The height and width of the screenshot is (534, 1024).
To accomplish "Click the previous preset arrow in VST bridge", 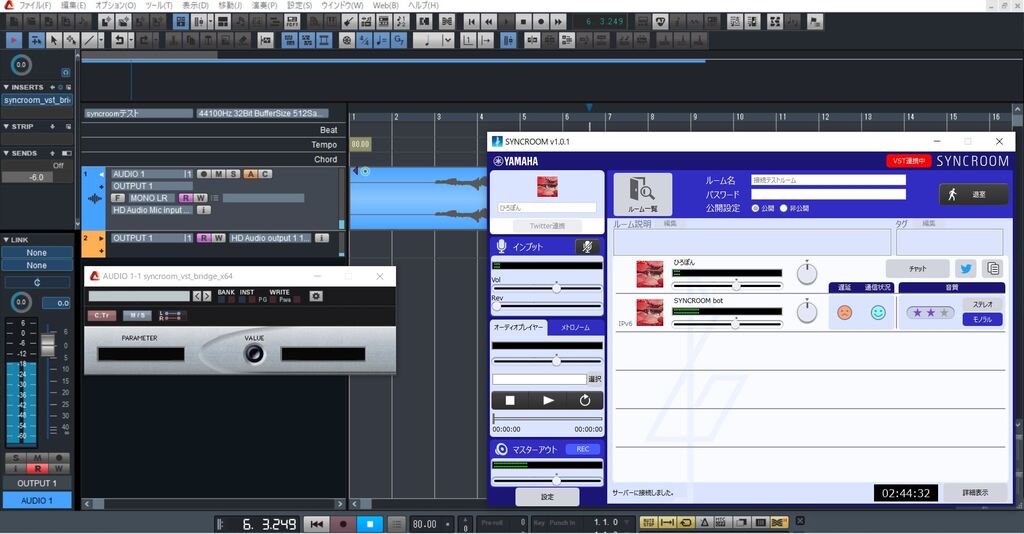I will (x=197, y=296).
